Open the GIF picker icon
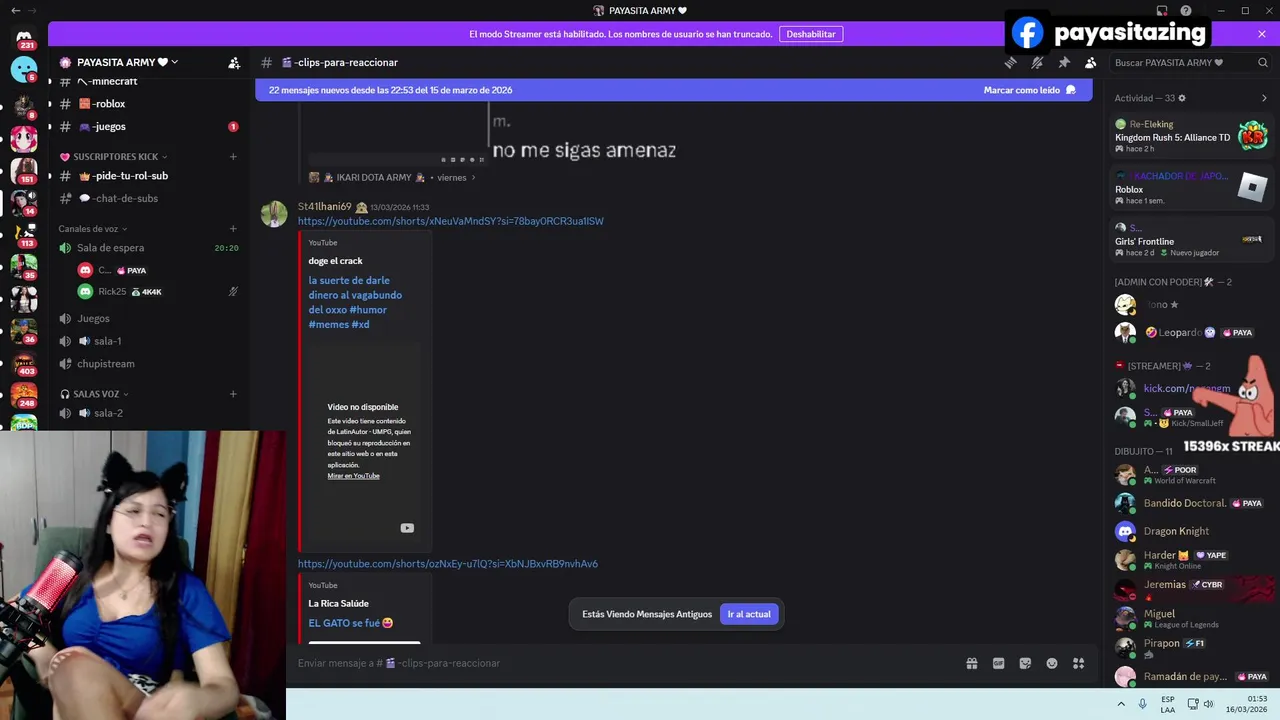 point(998,663)
